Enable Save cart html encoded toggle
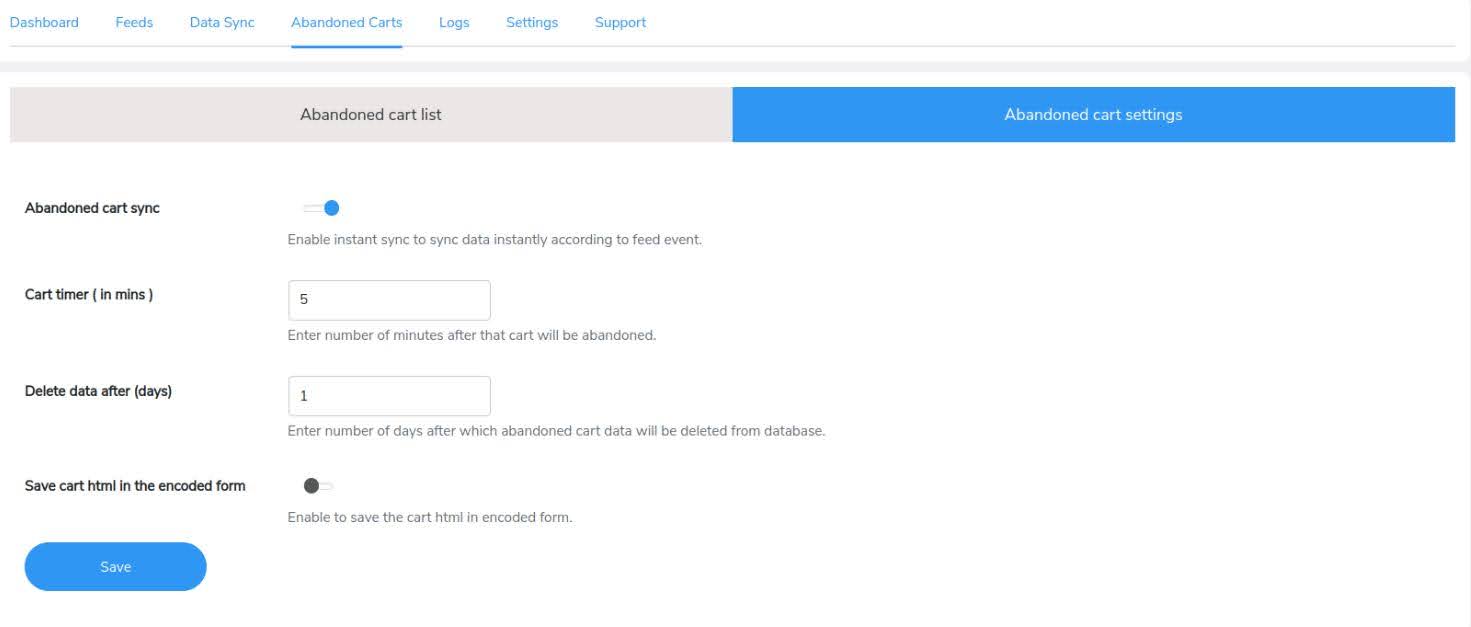Screen dimensions: 1471x627 tap(319, 486)
